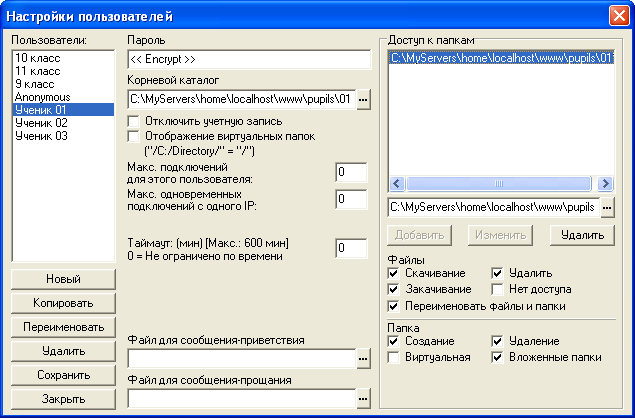
Task: Uncheck Вложенные папки option
Action: point(497,358)
